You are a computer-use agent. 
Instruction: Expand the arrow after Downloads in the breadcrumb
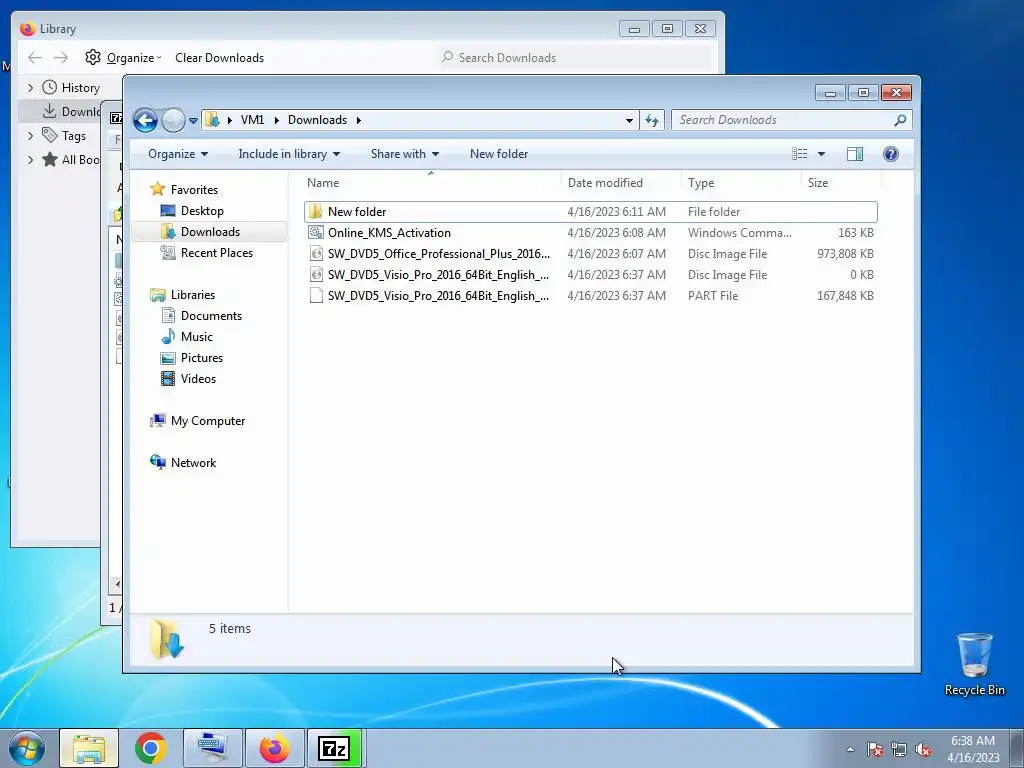click(x=359, y=120)
